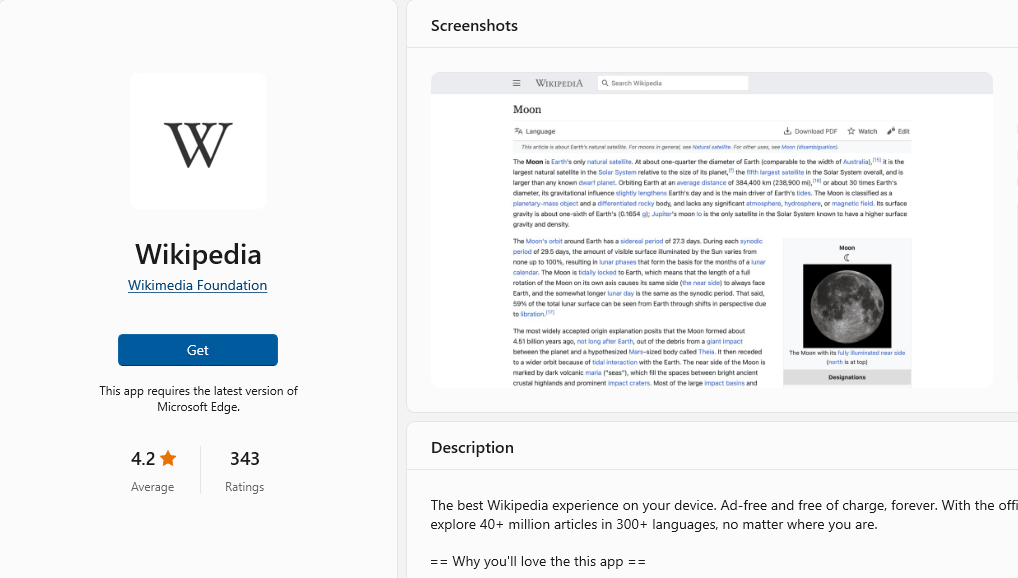
Task: Click the Wikipedia wordmark in the screenshot
Action: [x=557, y=83]
